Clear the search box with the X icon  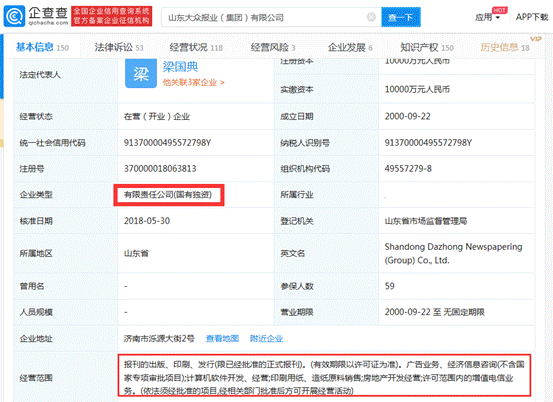click(371, 17)
